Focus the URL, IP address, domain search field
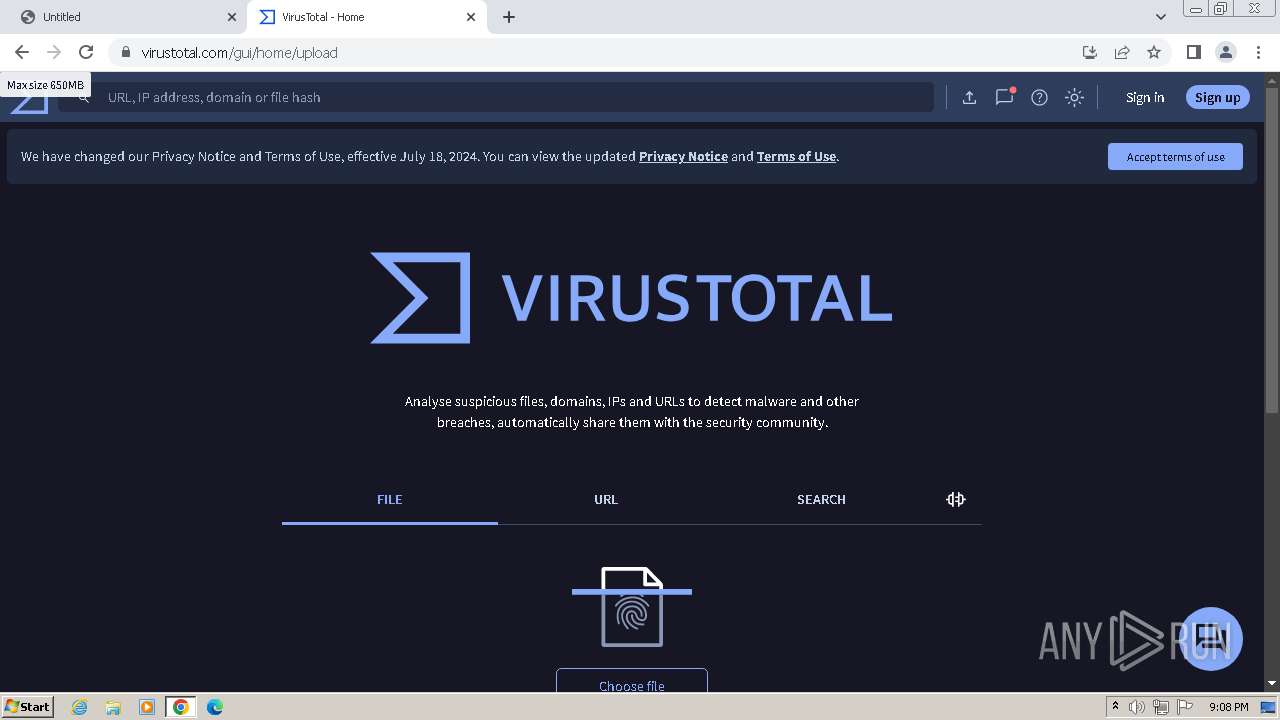1280x720 pixels. [496, 97]
